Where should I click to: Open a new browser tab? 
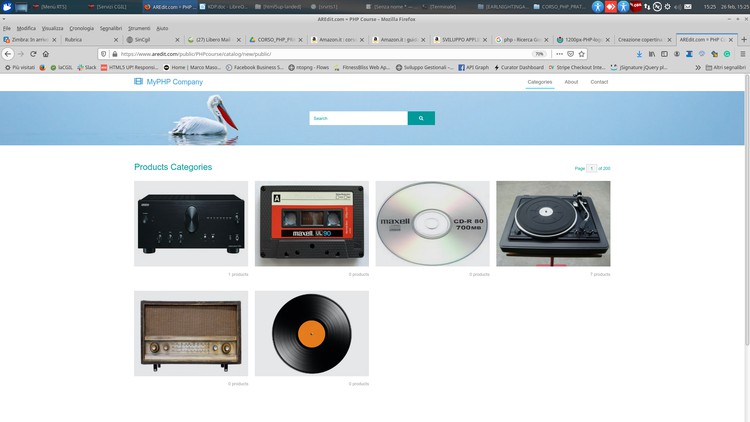743,40
